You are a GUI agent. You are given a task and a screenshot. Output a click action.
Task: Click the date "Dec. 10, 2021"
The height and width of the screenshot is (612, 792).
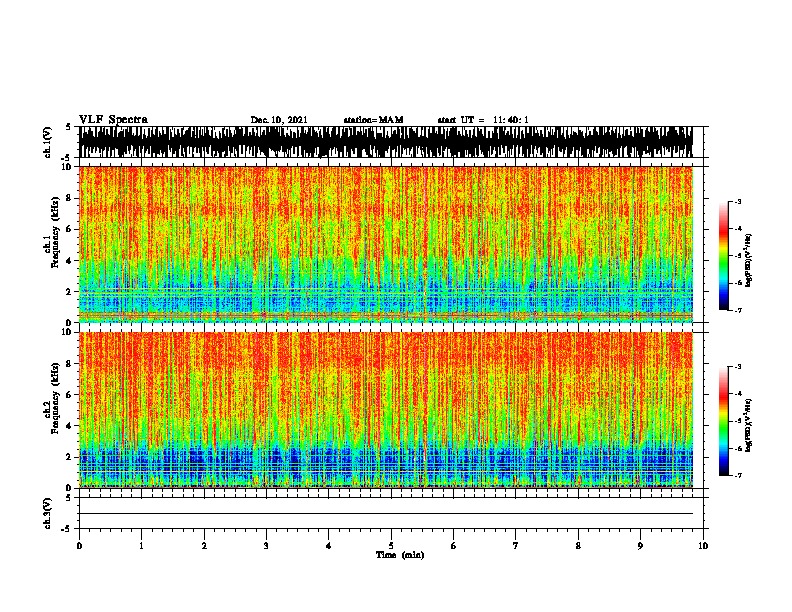(x=279, y=120)
